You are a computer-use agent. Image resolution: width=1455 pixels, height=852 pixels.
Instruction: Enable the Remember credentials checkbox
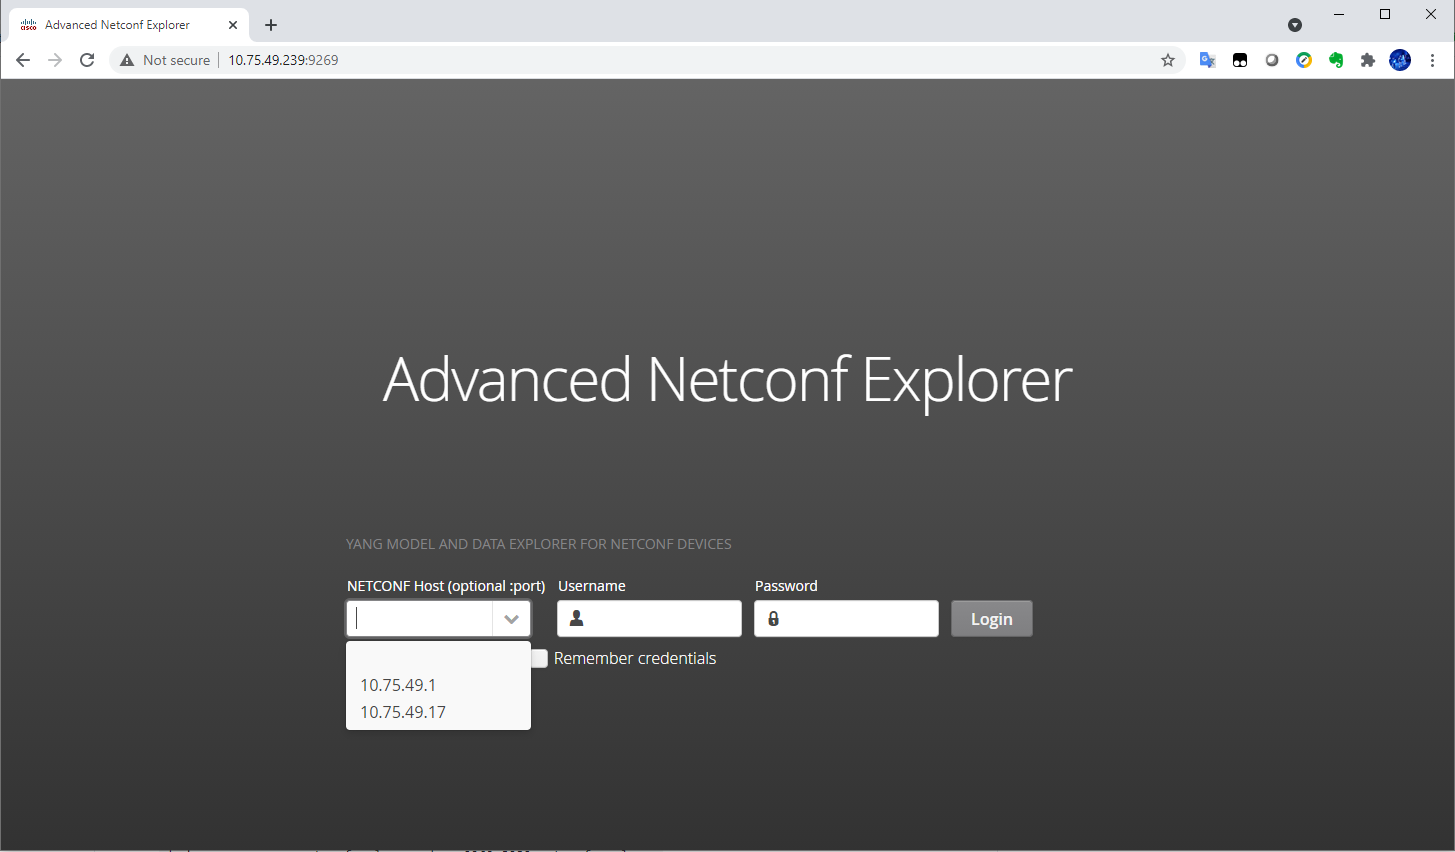540,658
